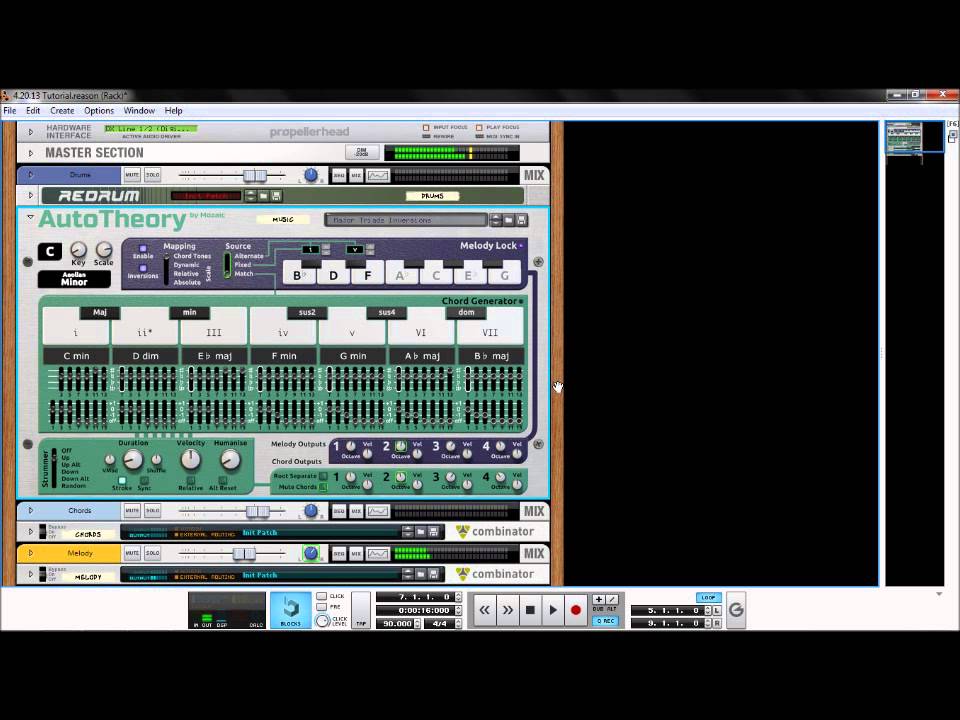Expand the Hardware Interface device
Image resolution: width=960 pixels, height=720 pixels.
tap(31, 132)
